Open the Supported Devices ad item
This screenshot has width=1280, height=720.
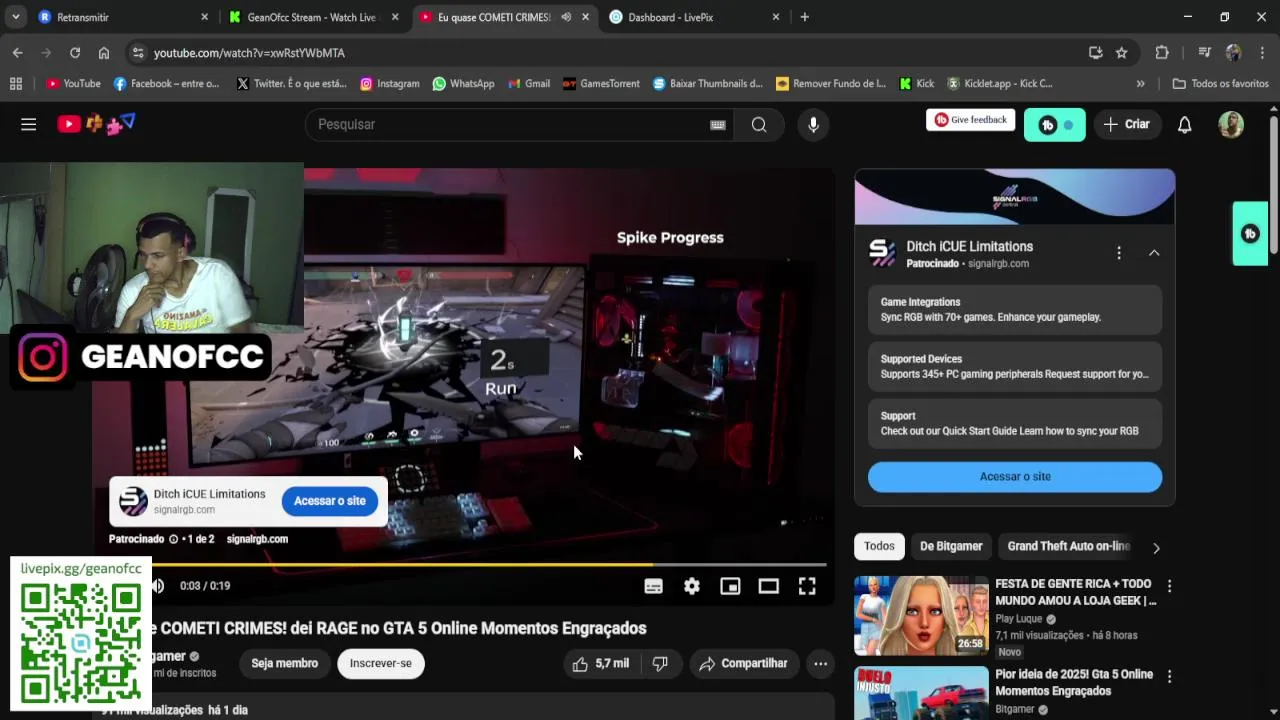(1015, 366)
